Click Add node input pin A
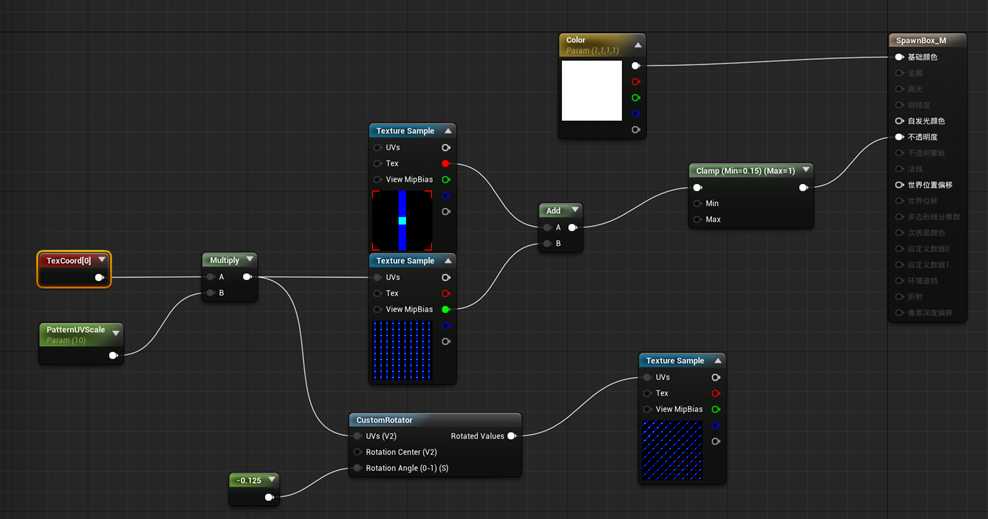 547,227
